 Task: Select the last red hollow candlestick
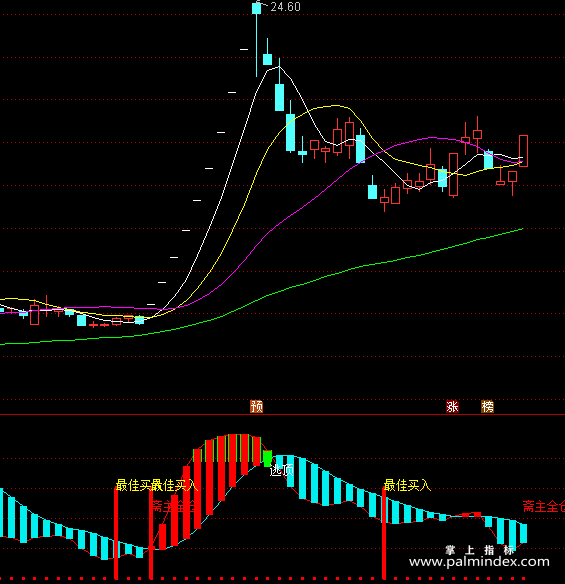523,151
